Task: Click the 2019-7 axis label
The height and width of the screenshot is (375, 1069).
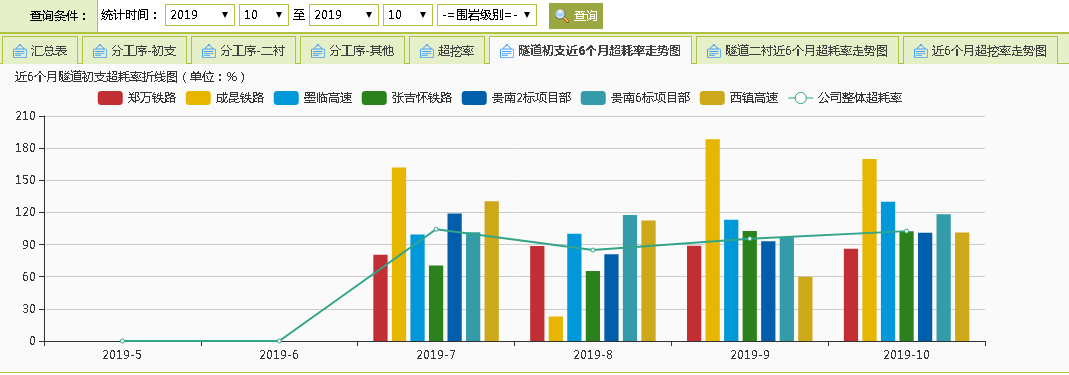Action: [x=436, y=355]
